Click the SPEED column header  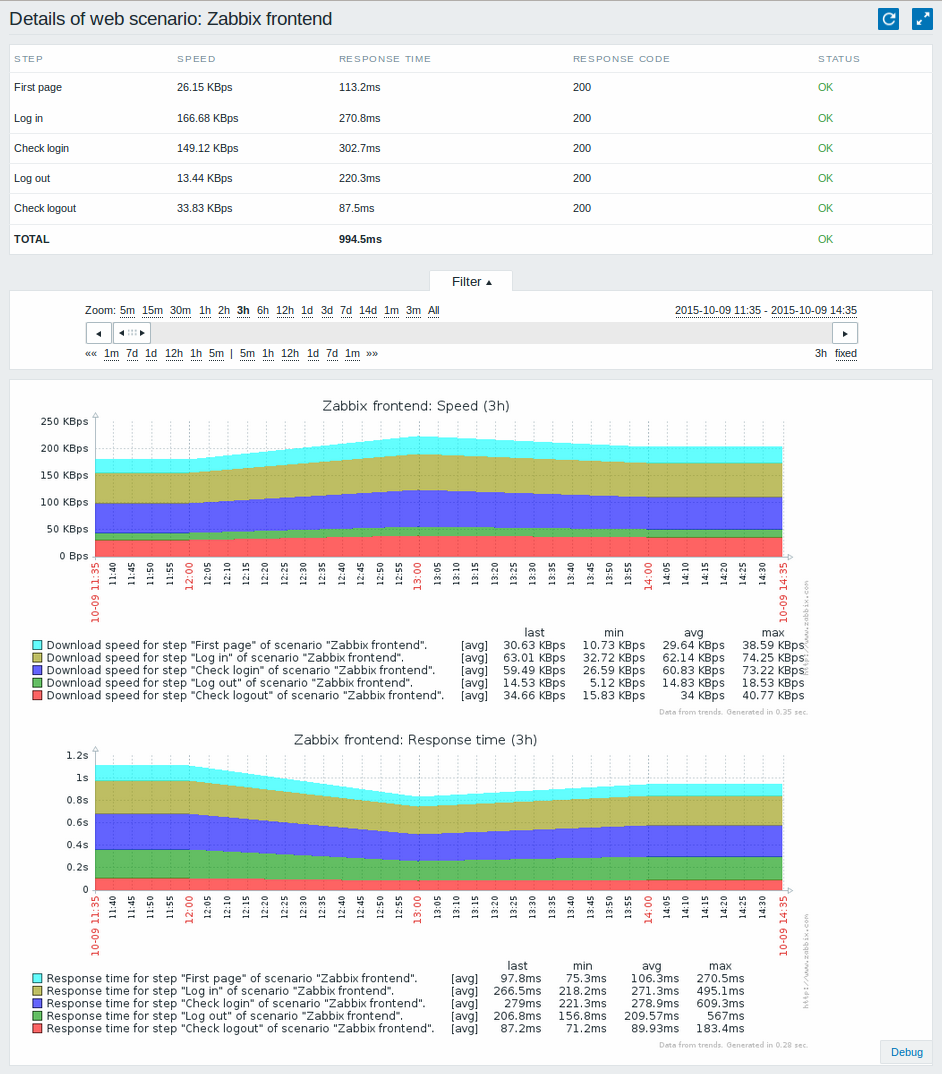[197, 59]
